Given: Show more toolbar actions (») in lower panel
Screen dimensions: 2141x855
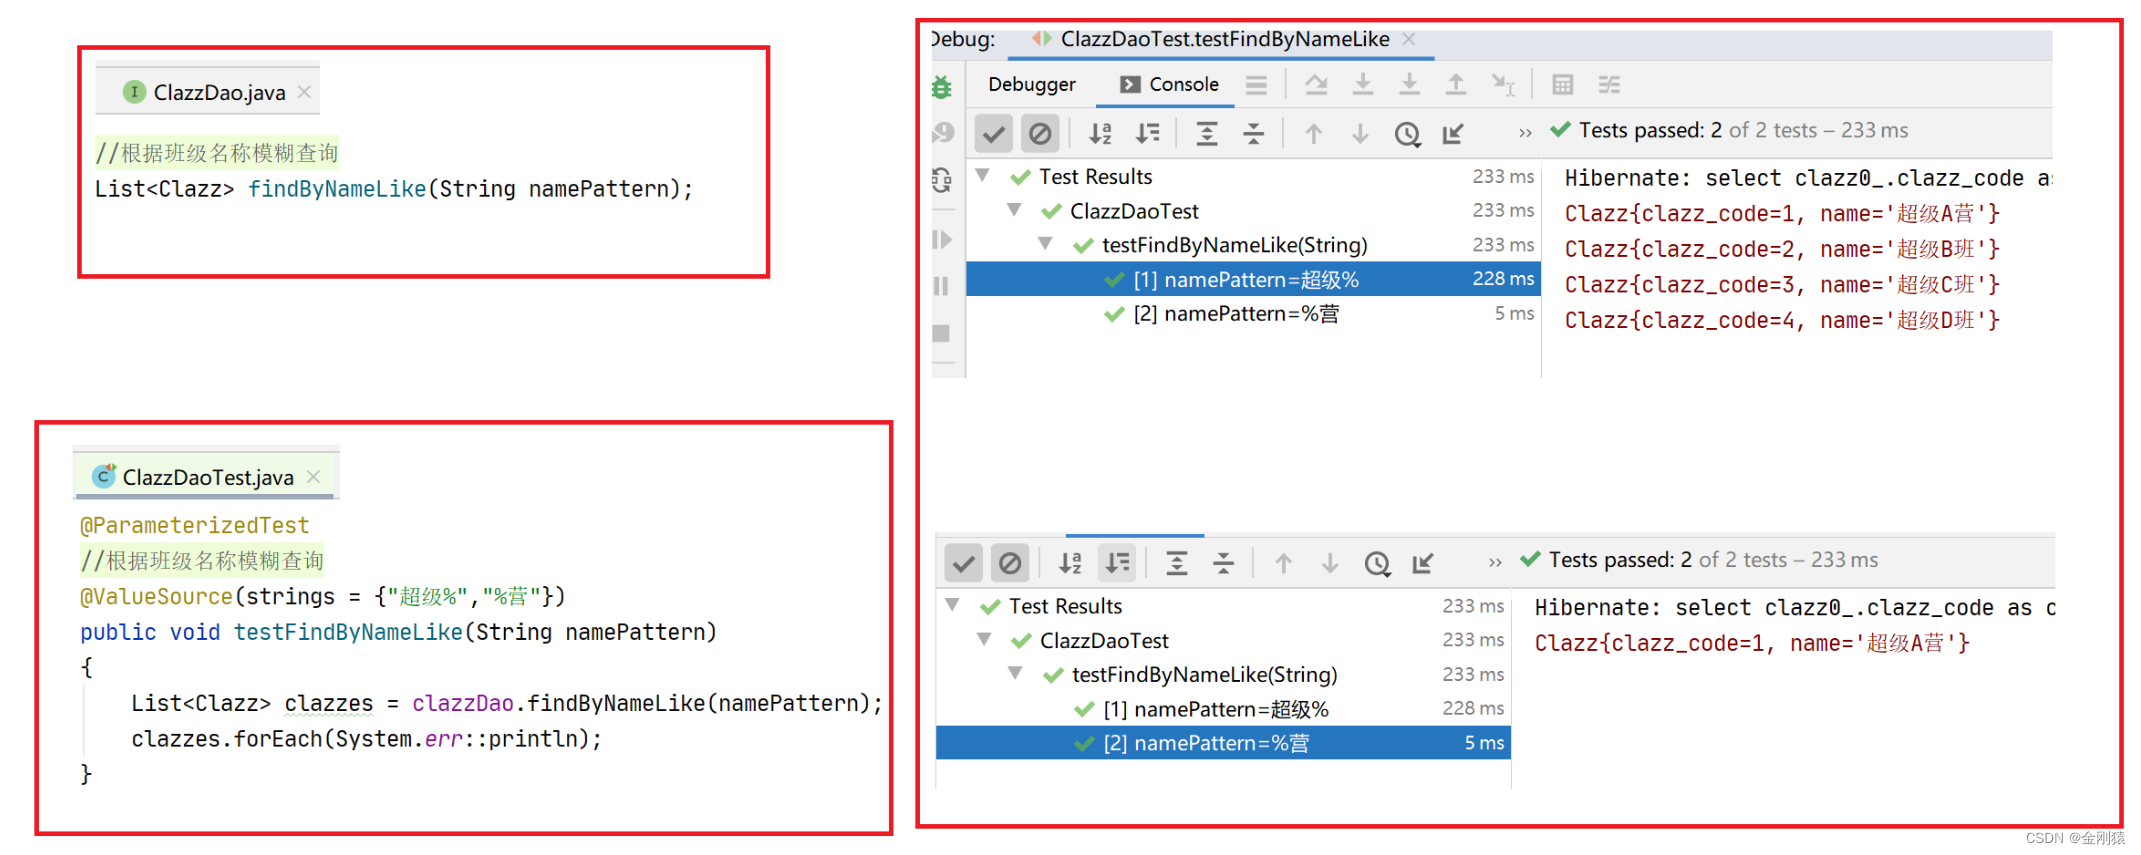Looking at the screenshot, I should (1495, 563).
